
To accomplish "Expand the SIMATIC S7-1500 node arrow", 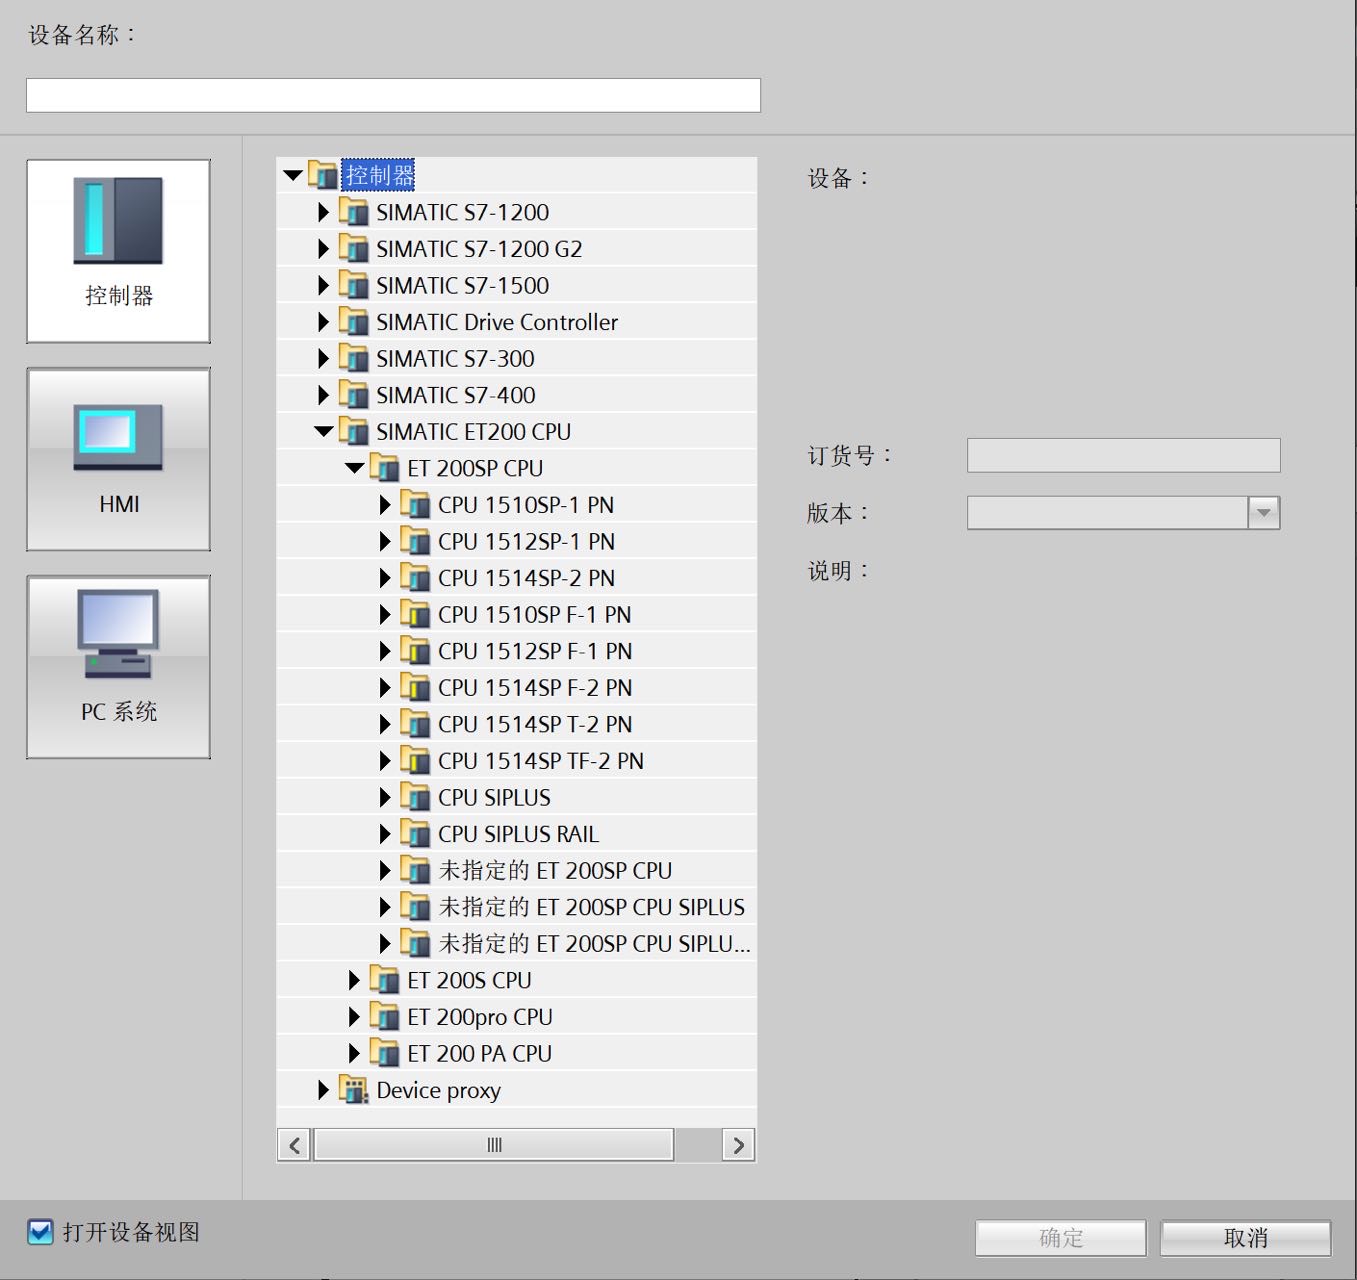I will click(323, 285).
